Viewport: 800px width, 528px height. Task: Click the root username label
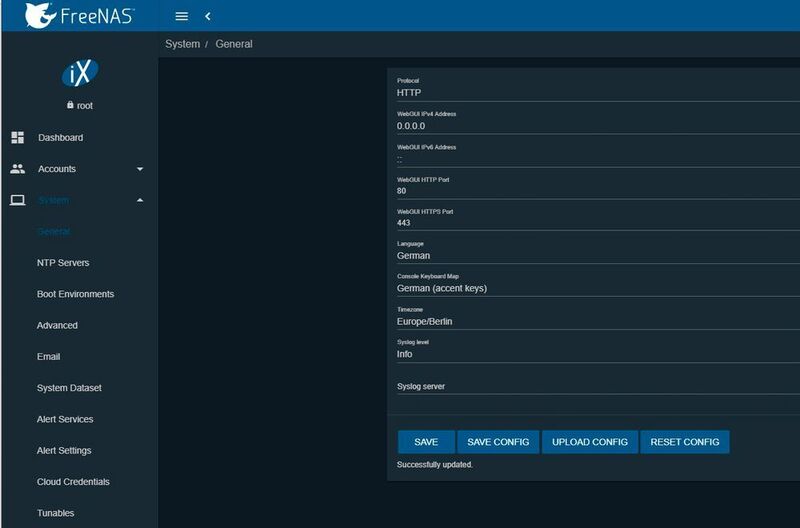pyautogui.click(x=85, y=106)
